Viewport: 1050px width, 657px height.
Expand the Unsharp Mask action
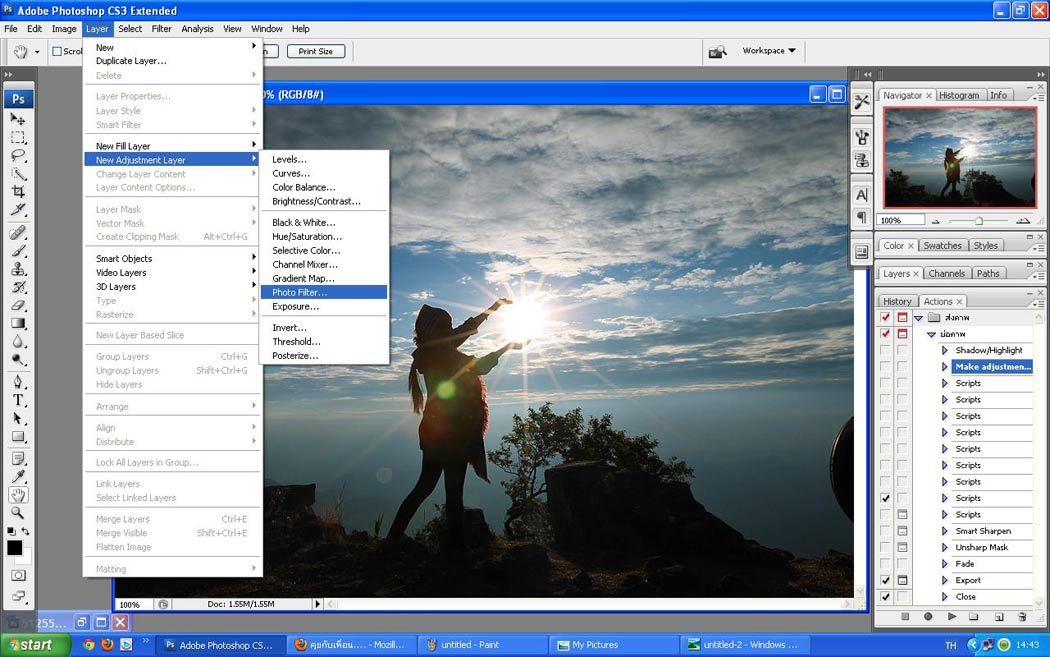944,548
